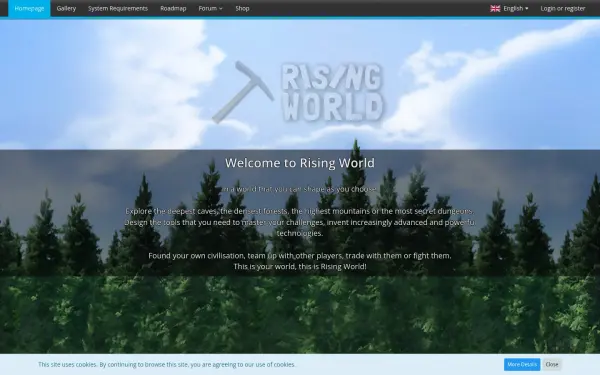Click the UK flag language icon
Screen dimensions: 600x375
coord(495,8)
